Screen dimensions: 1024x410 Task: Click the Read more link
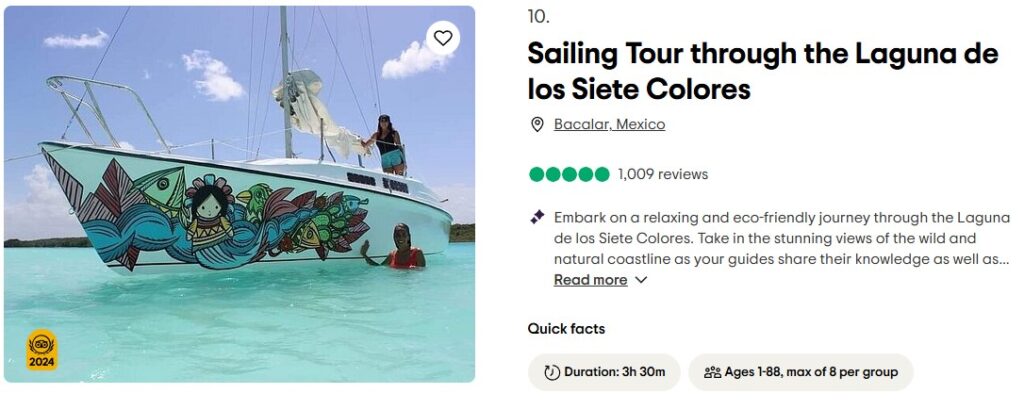click(x=590, y=280)
